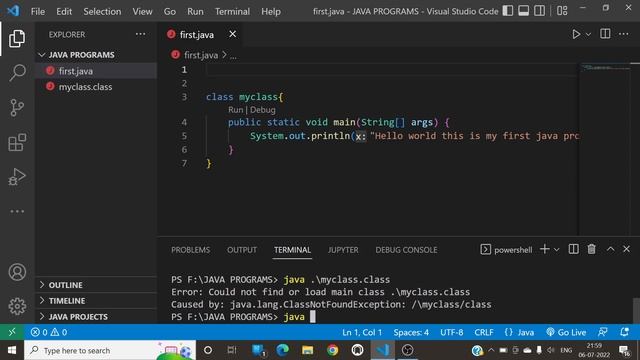Close the terminal panel
The height and width of the screenshot is (360, 640).
click(x=627, y=249)
